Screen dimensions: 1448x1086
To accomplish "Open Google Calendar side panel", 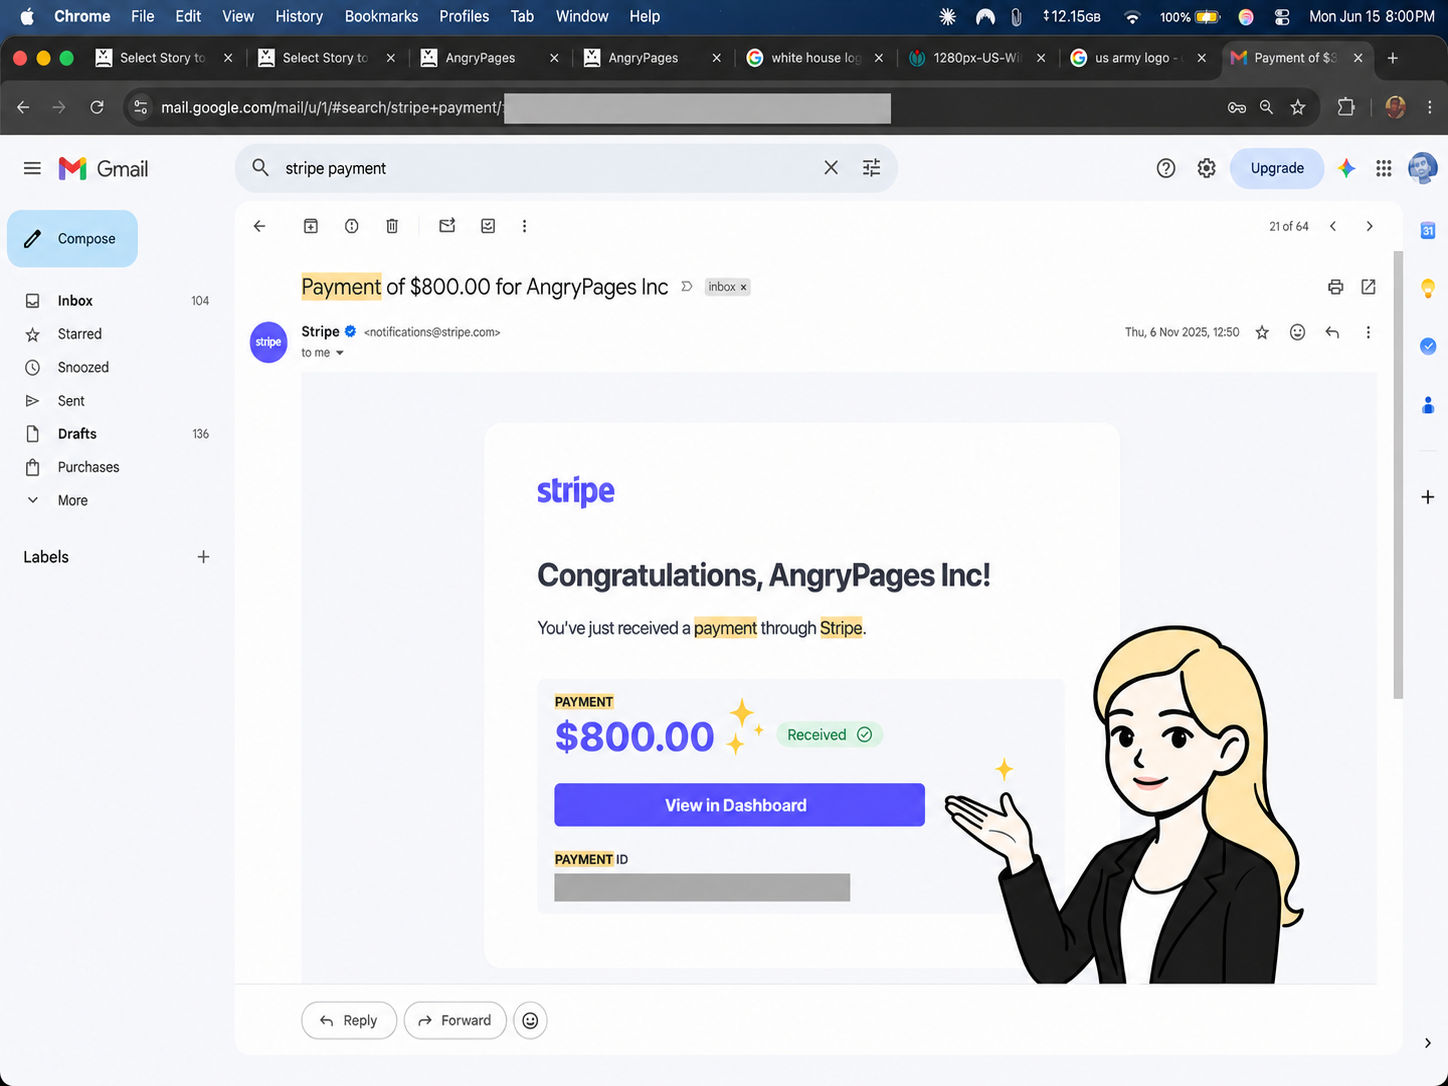I will click(1428, 231).
